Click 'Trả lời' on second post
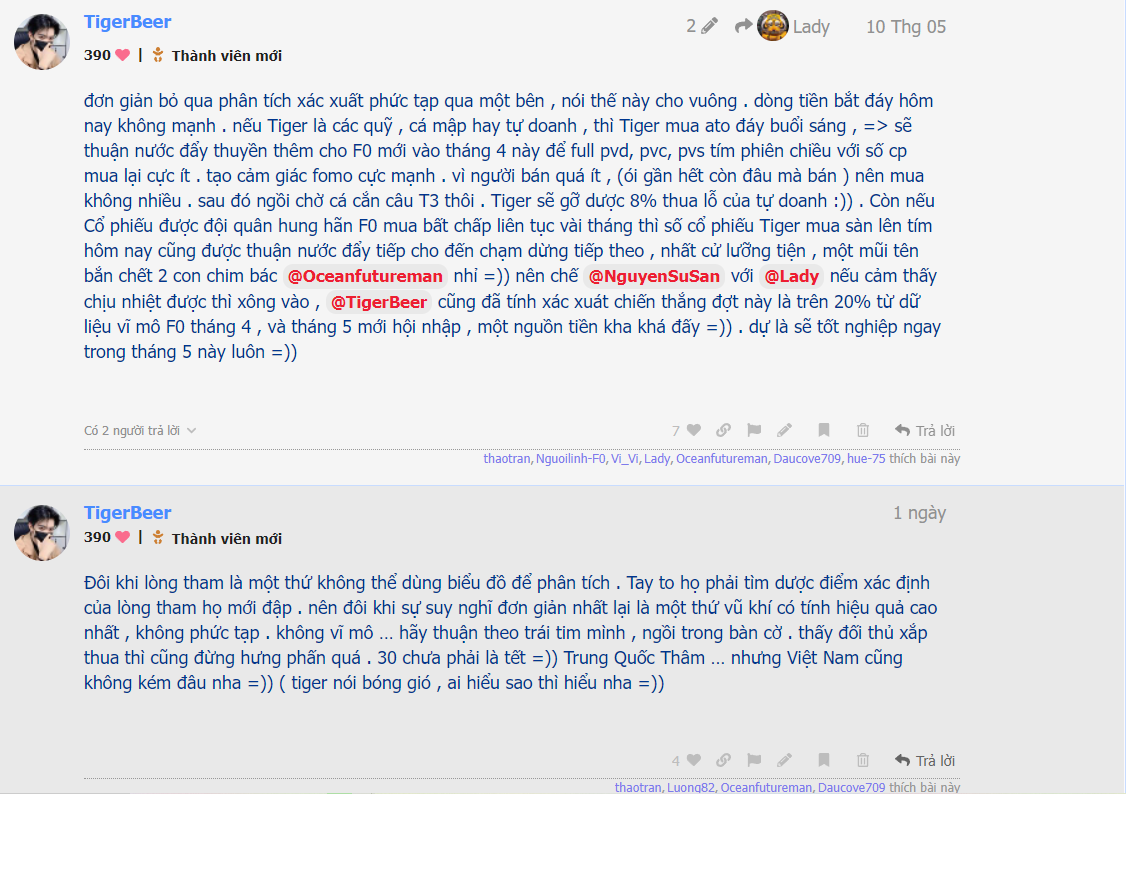This screenshot has width=1126, height=870. [x=925, y=760]
